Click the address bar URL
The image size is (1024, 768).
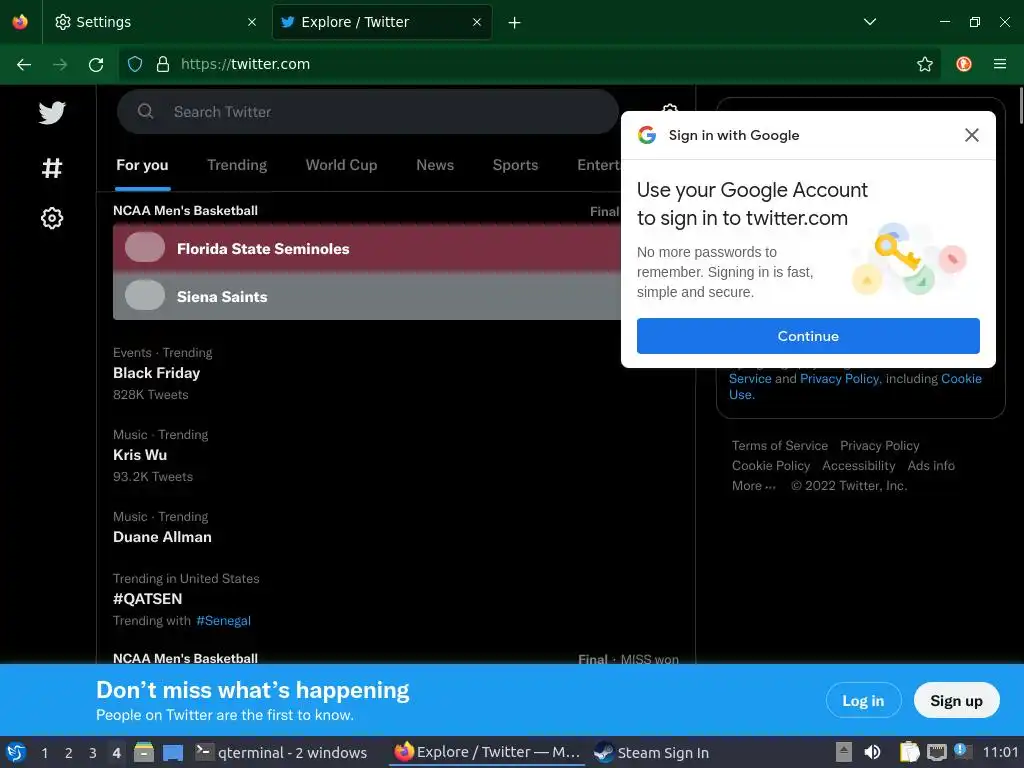245,64
